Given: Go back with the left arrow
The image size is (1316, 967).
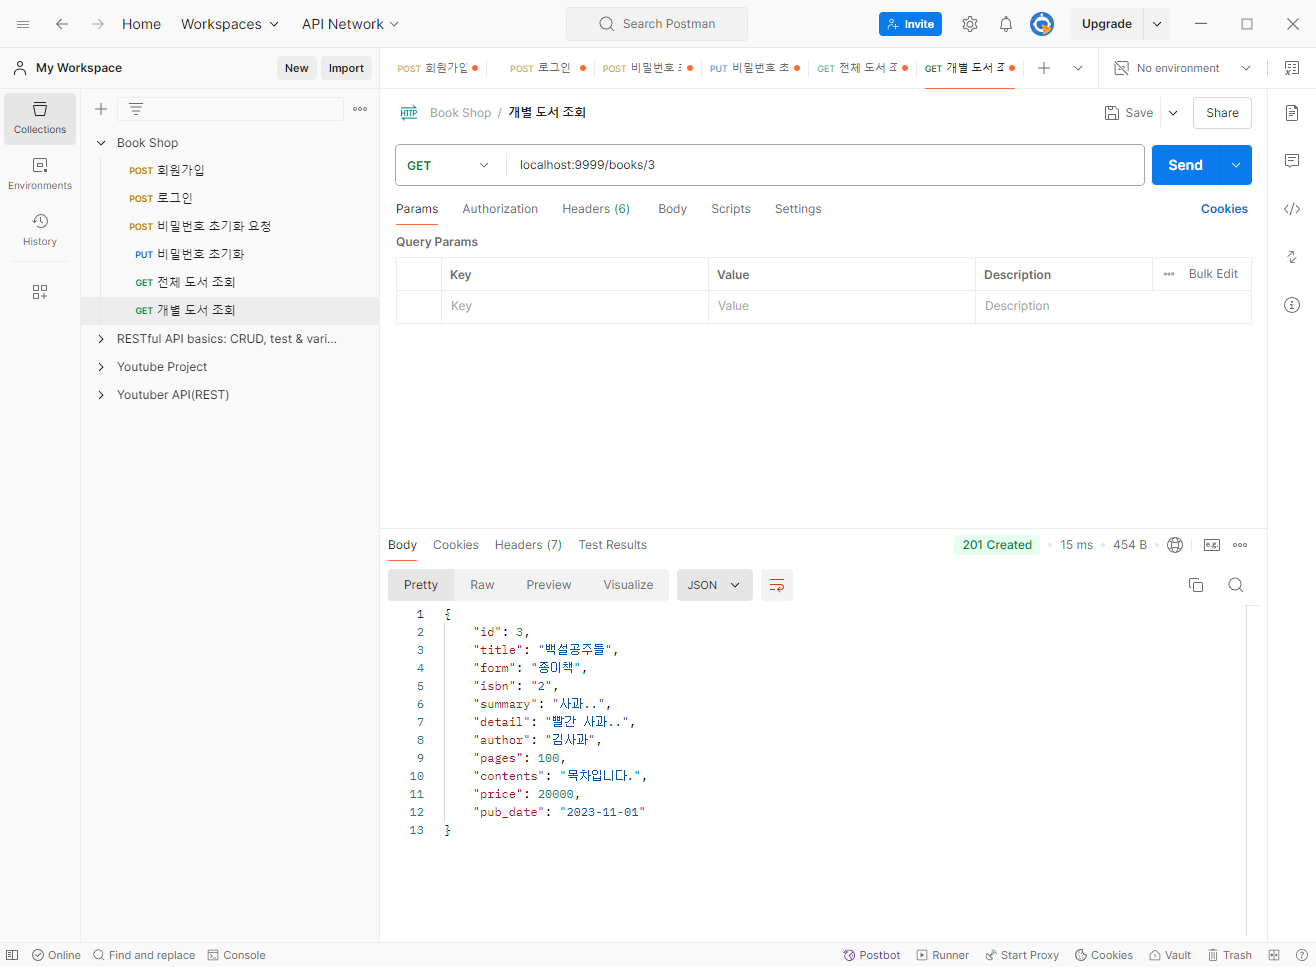Looking at the screenshot, I should click(62, 24).
